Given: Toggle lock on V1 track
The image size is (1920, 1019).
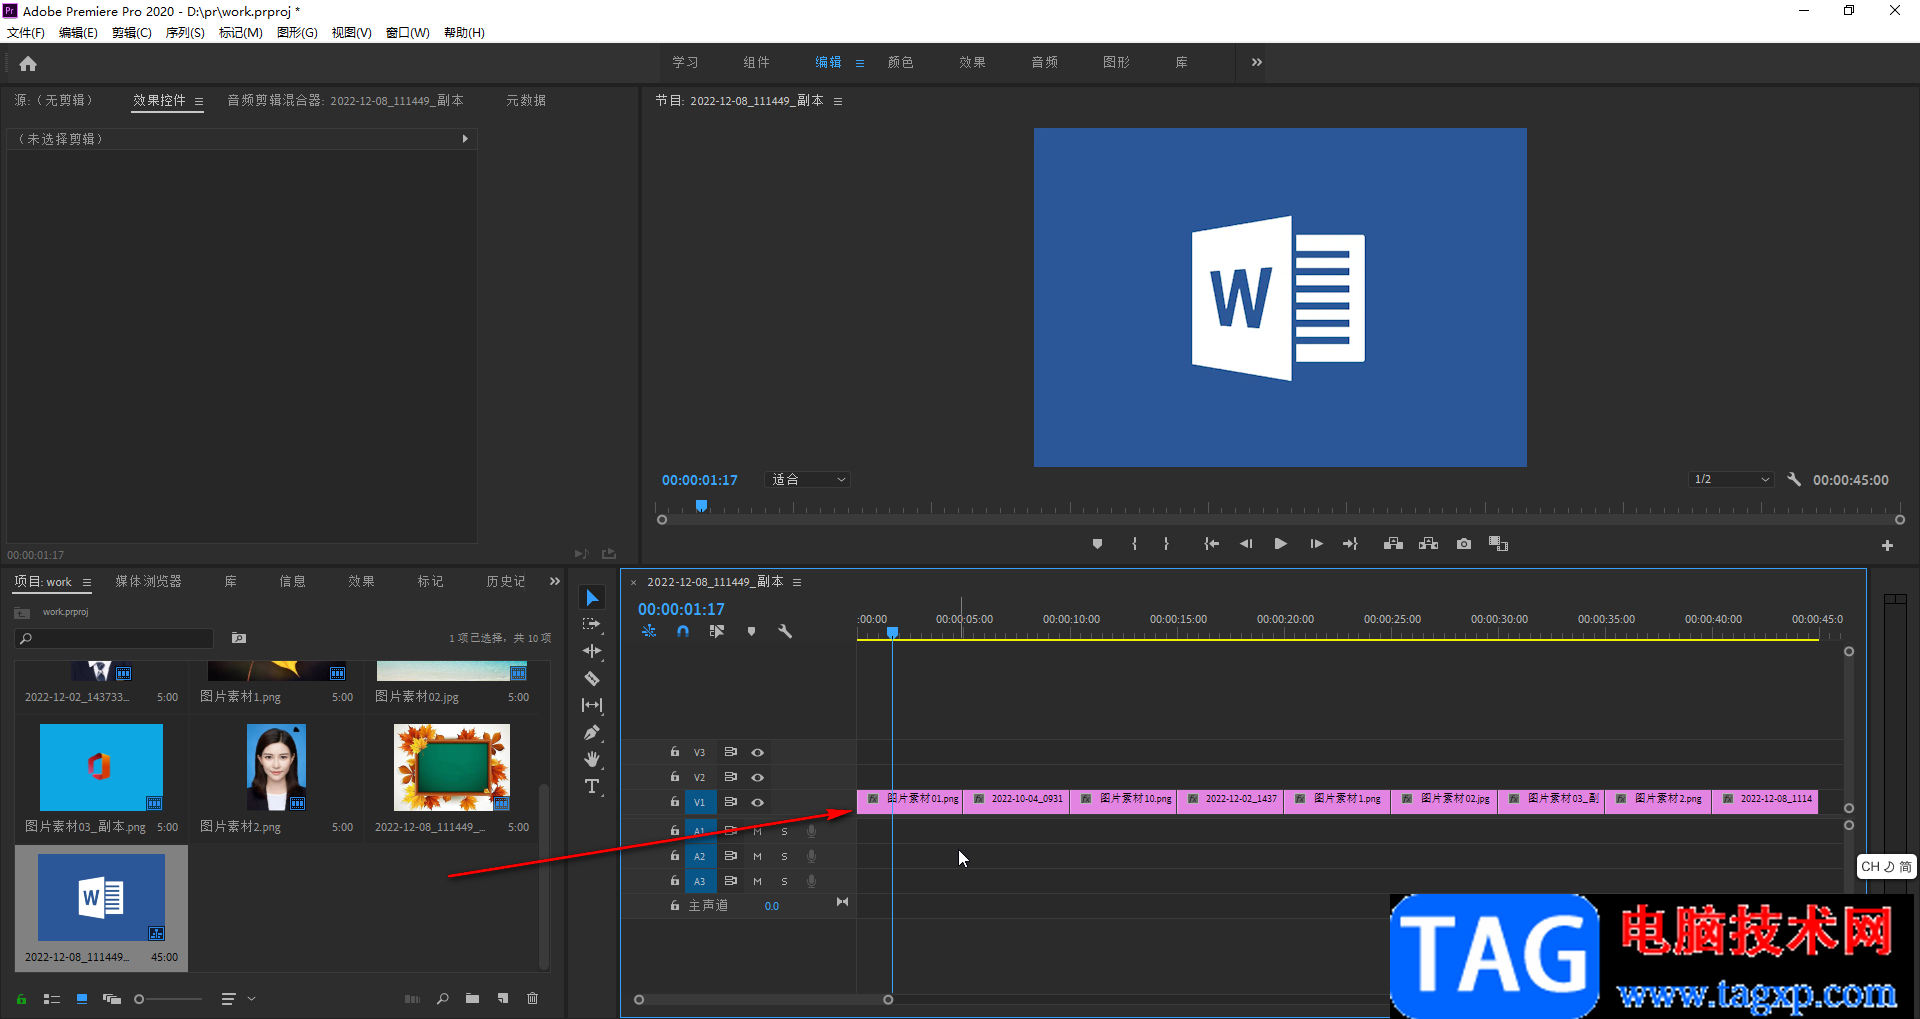Looking at the screenshot, I should pos(675,801).
